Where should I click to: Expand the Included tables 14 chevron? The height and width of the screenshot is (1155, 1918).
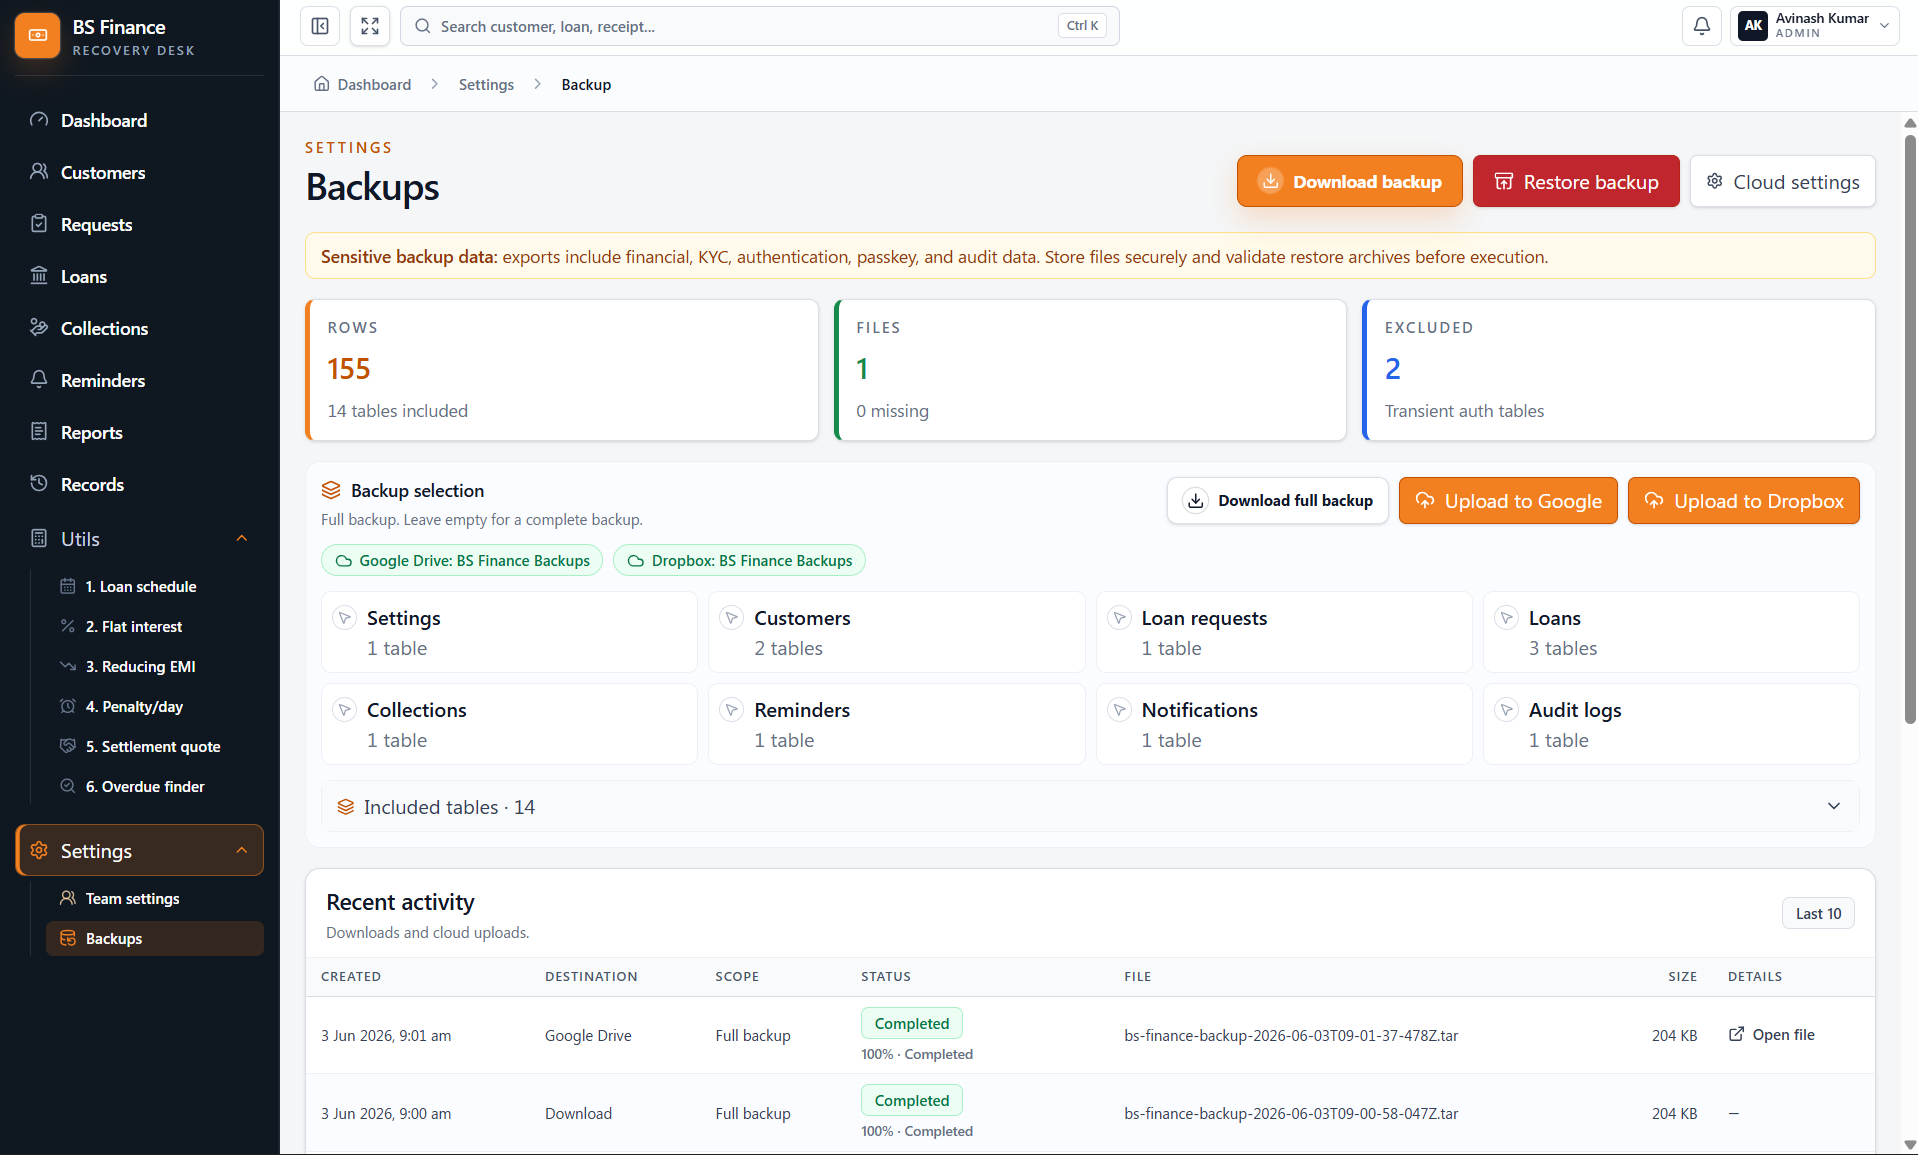pyautogui.click(x=1834, y=806)
